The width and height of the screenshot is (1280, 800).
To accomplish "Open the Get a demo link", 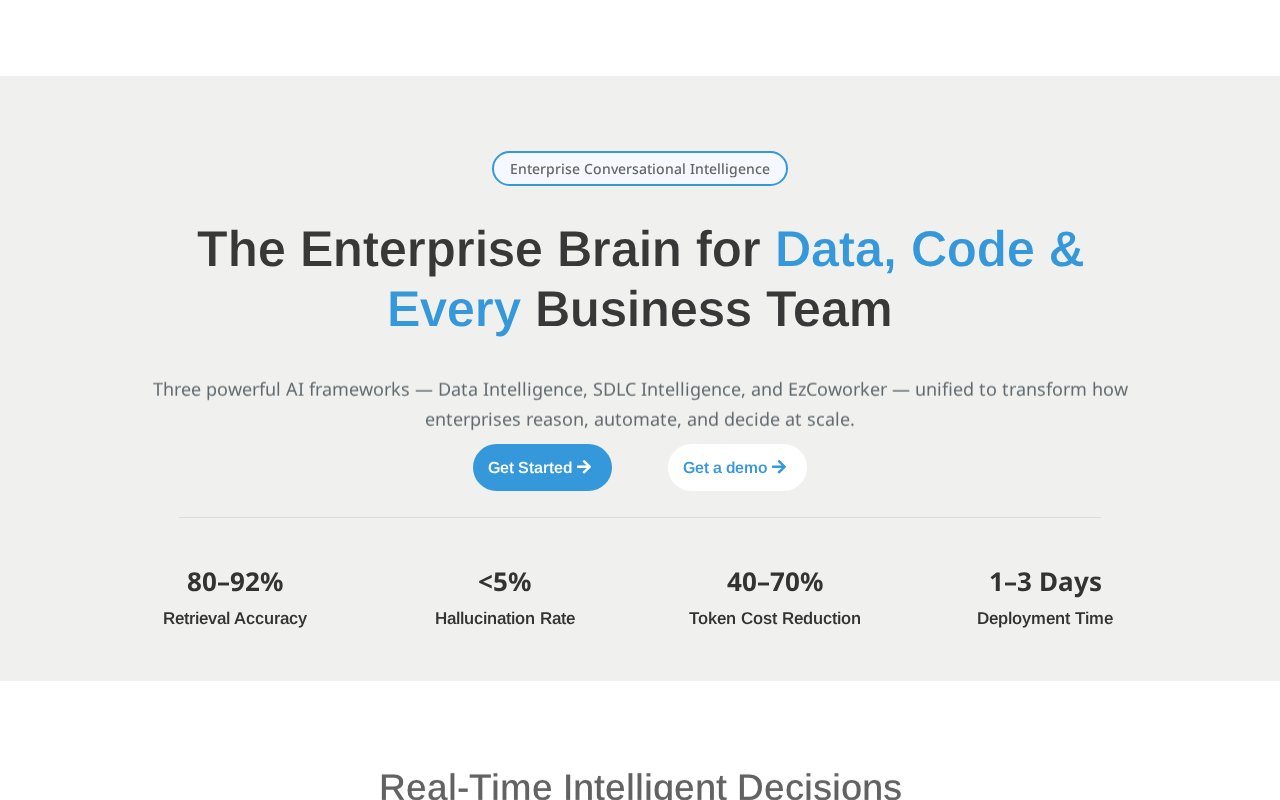I will point(737,467).
